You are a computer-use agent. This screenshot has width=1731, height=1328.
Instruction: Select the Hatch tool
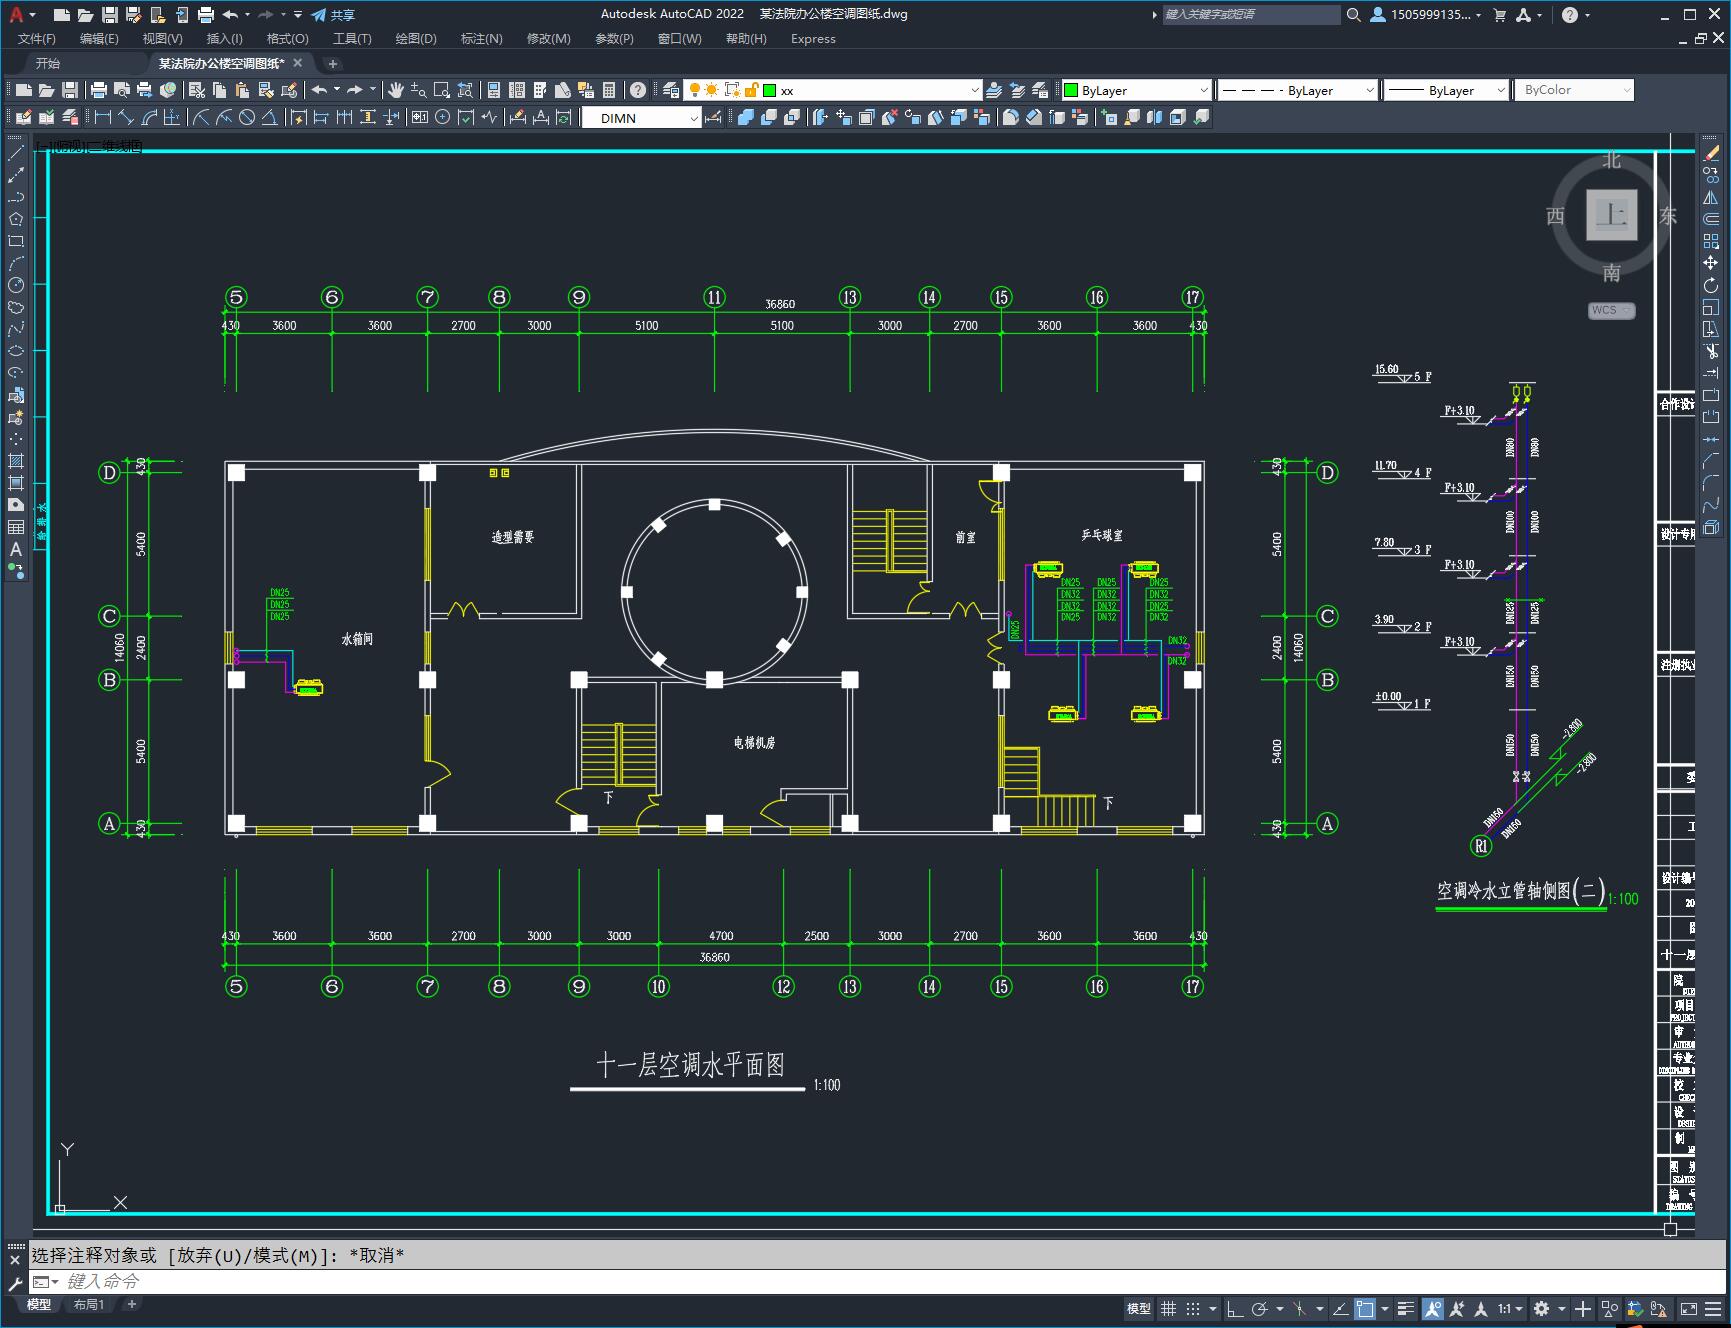[x=16, y=461]
